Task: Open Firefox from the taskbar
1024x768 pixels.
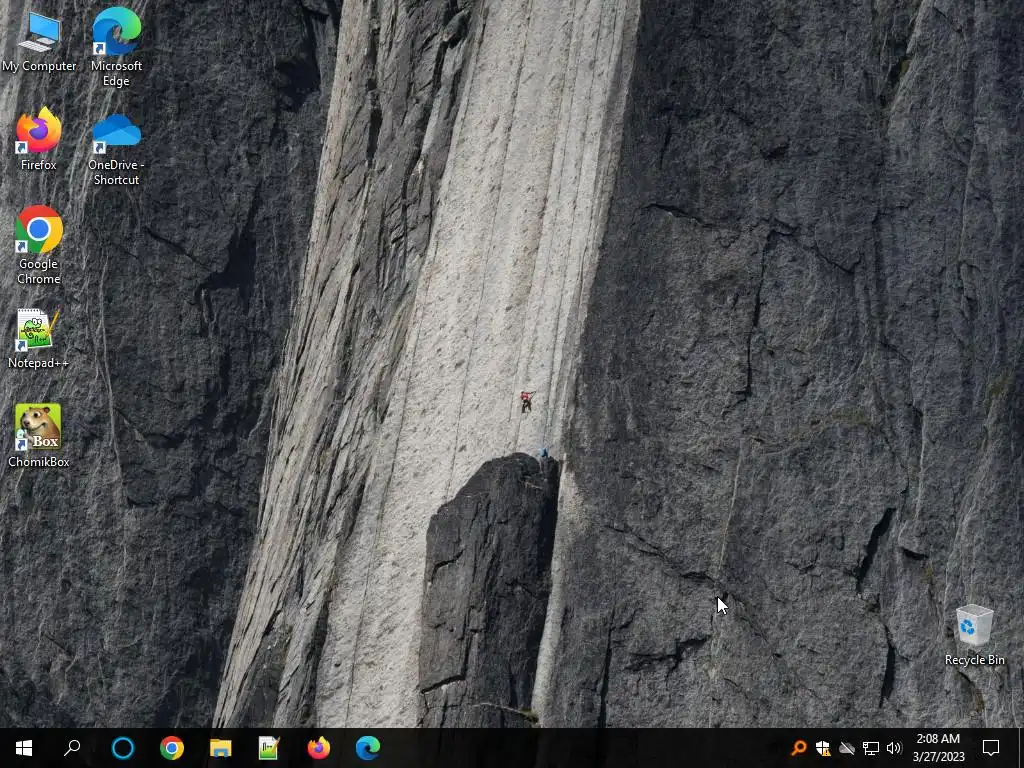Action: (319, 748)
